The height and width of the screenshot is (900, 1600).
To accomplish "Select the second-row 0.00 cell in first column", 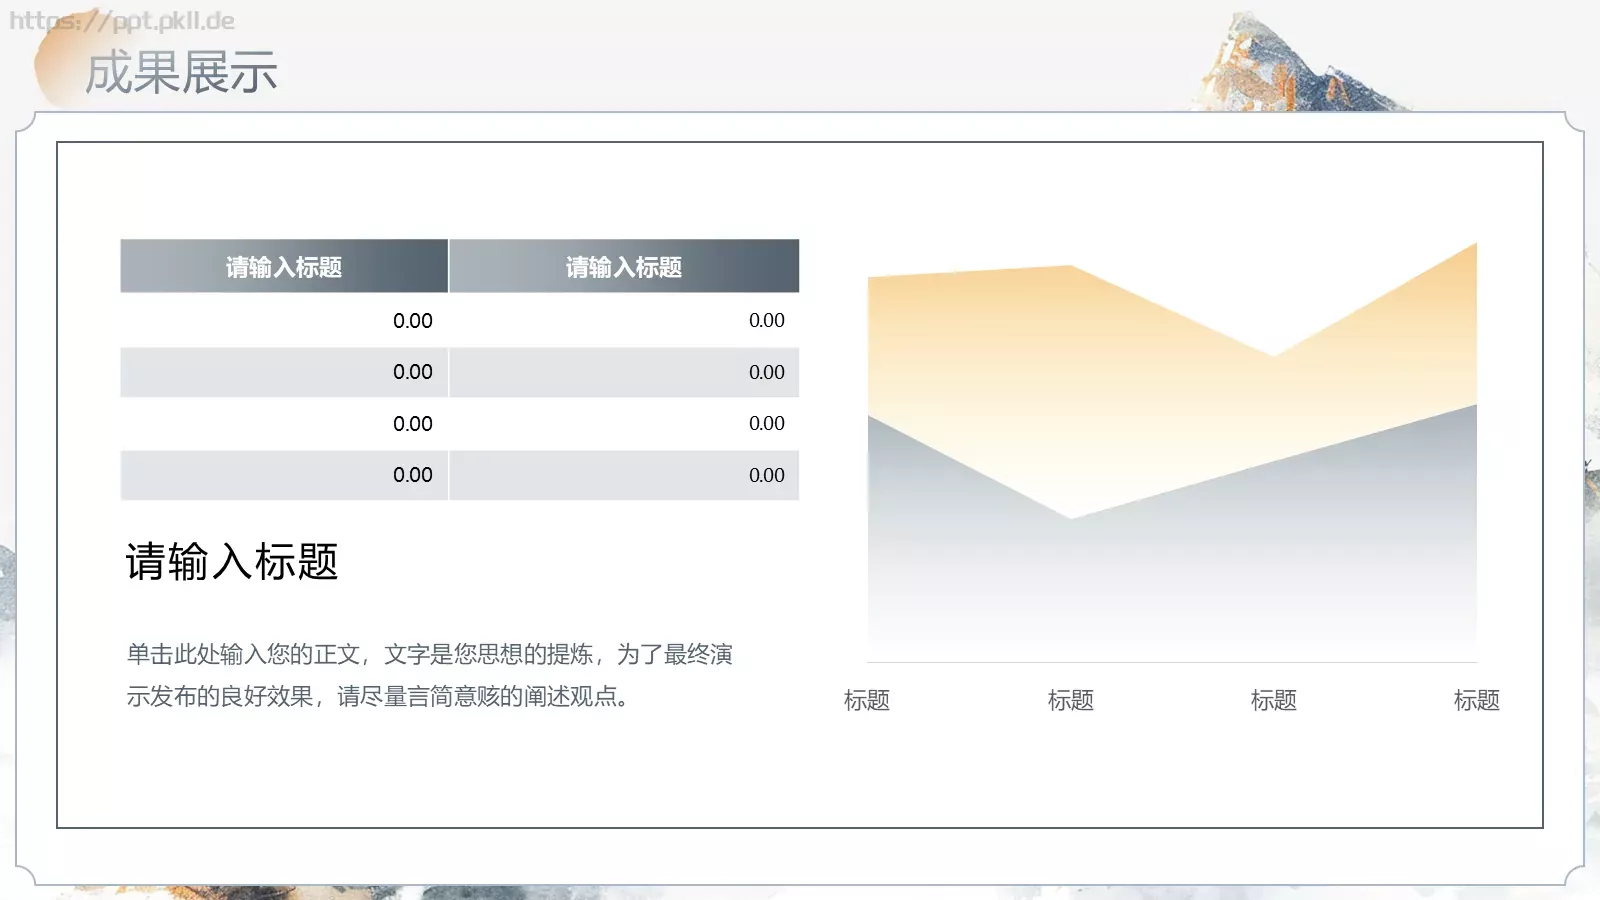I will click(x=284, y=372).
